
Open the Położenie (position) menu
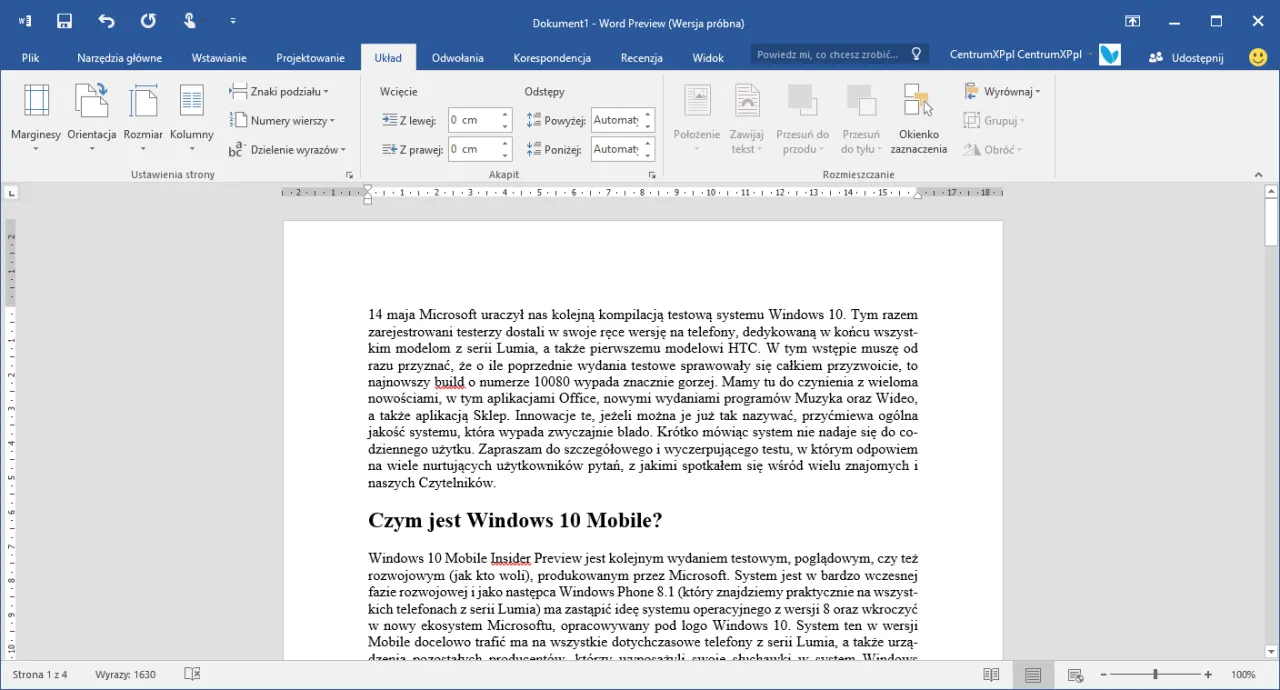[697, 119]
